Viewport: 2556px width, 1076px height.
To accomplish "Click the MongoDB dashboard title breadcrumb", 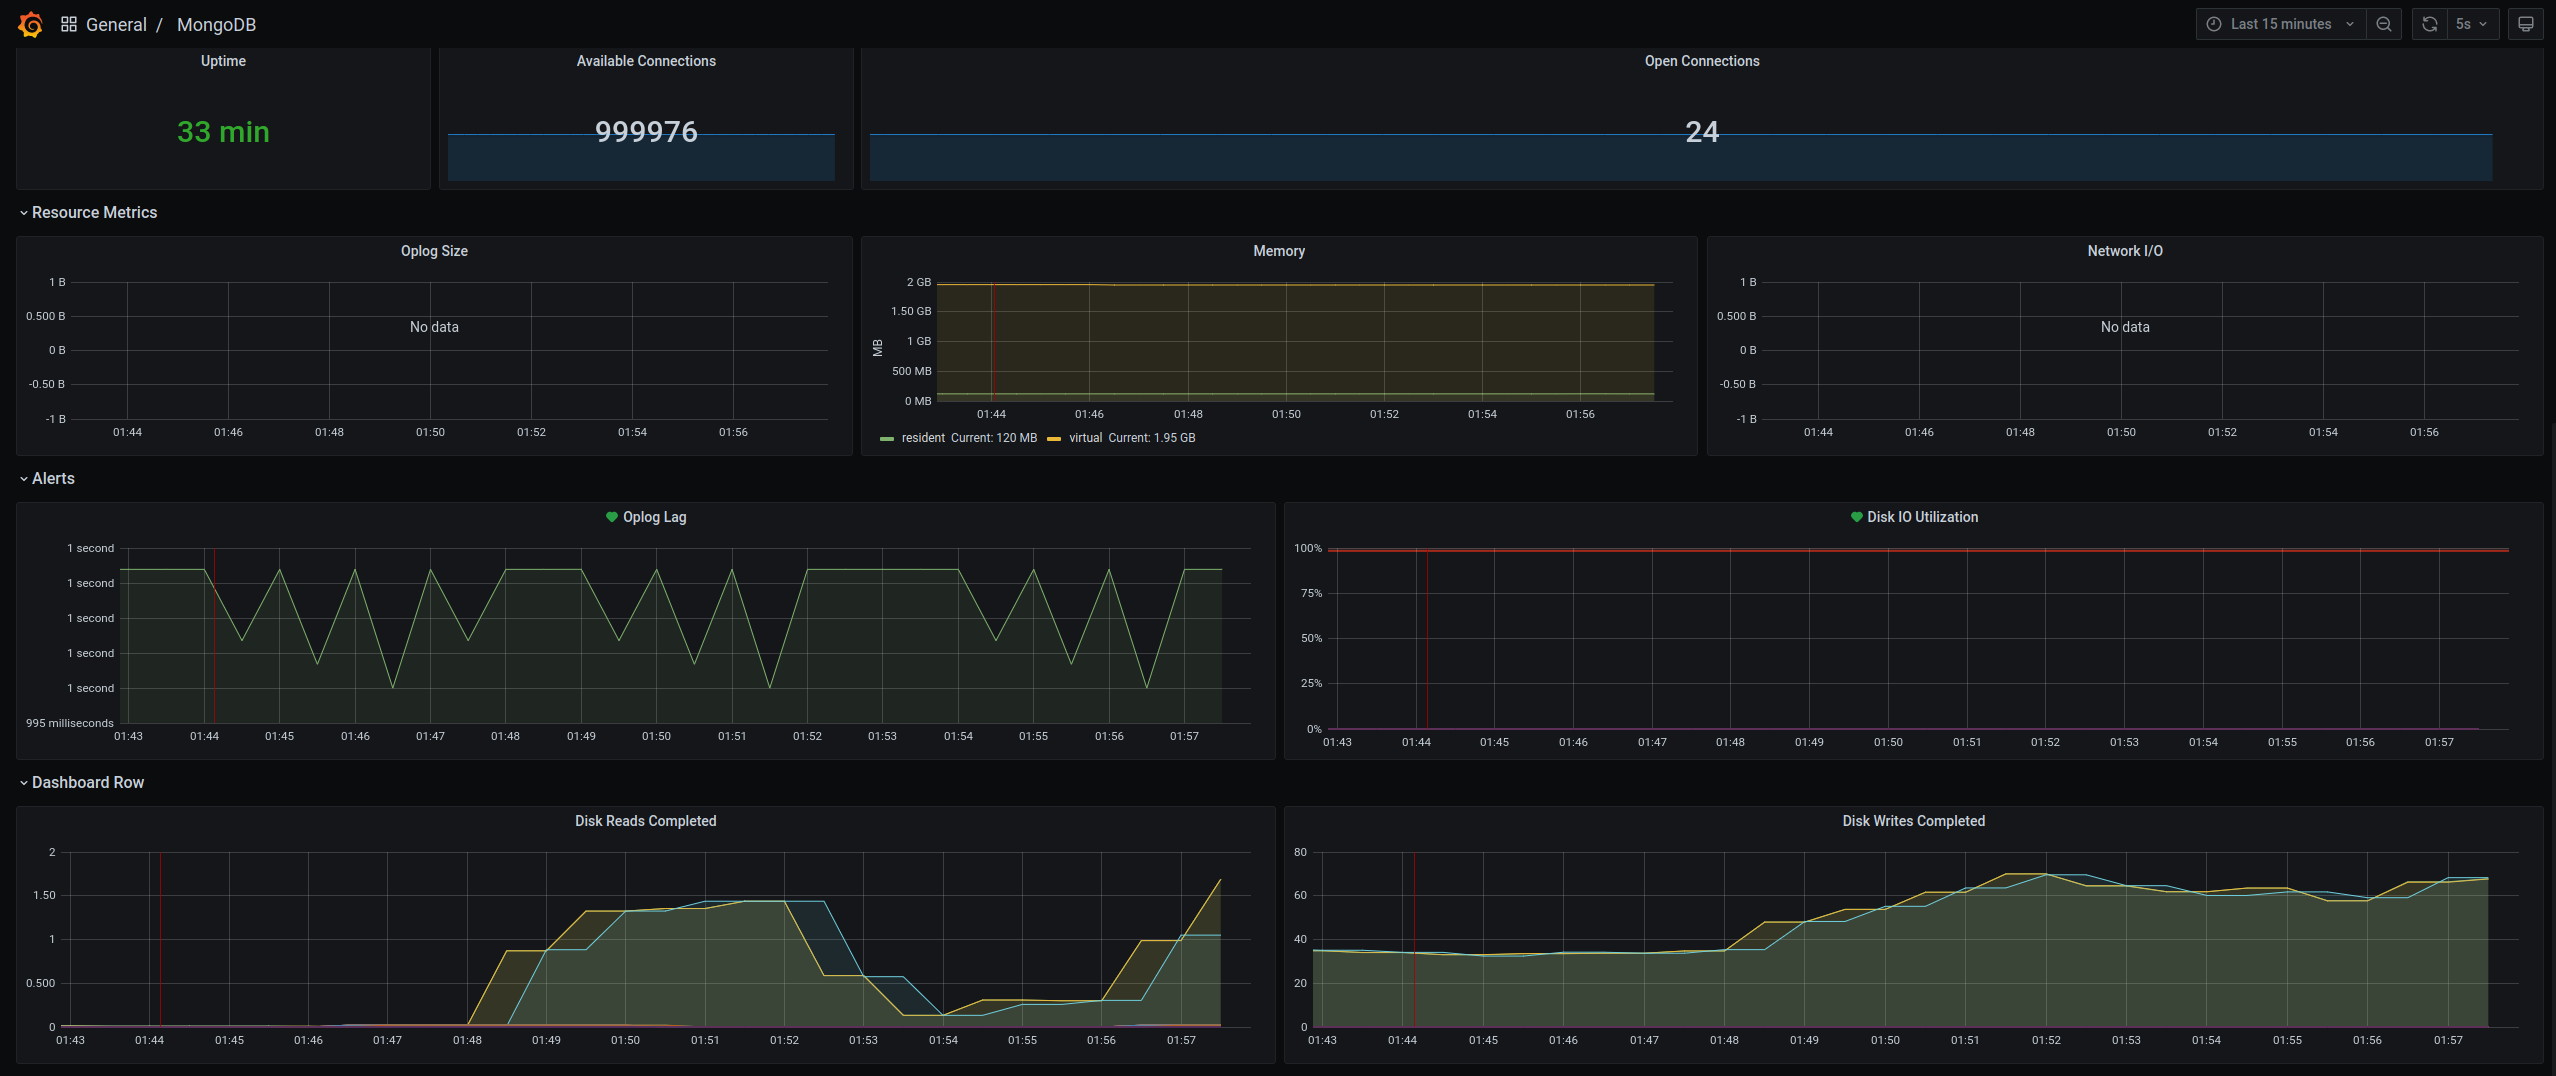I will (x=216, y=24).
